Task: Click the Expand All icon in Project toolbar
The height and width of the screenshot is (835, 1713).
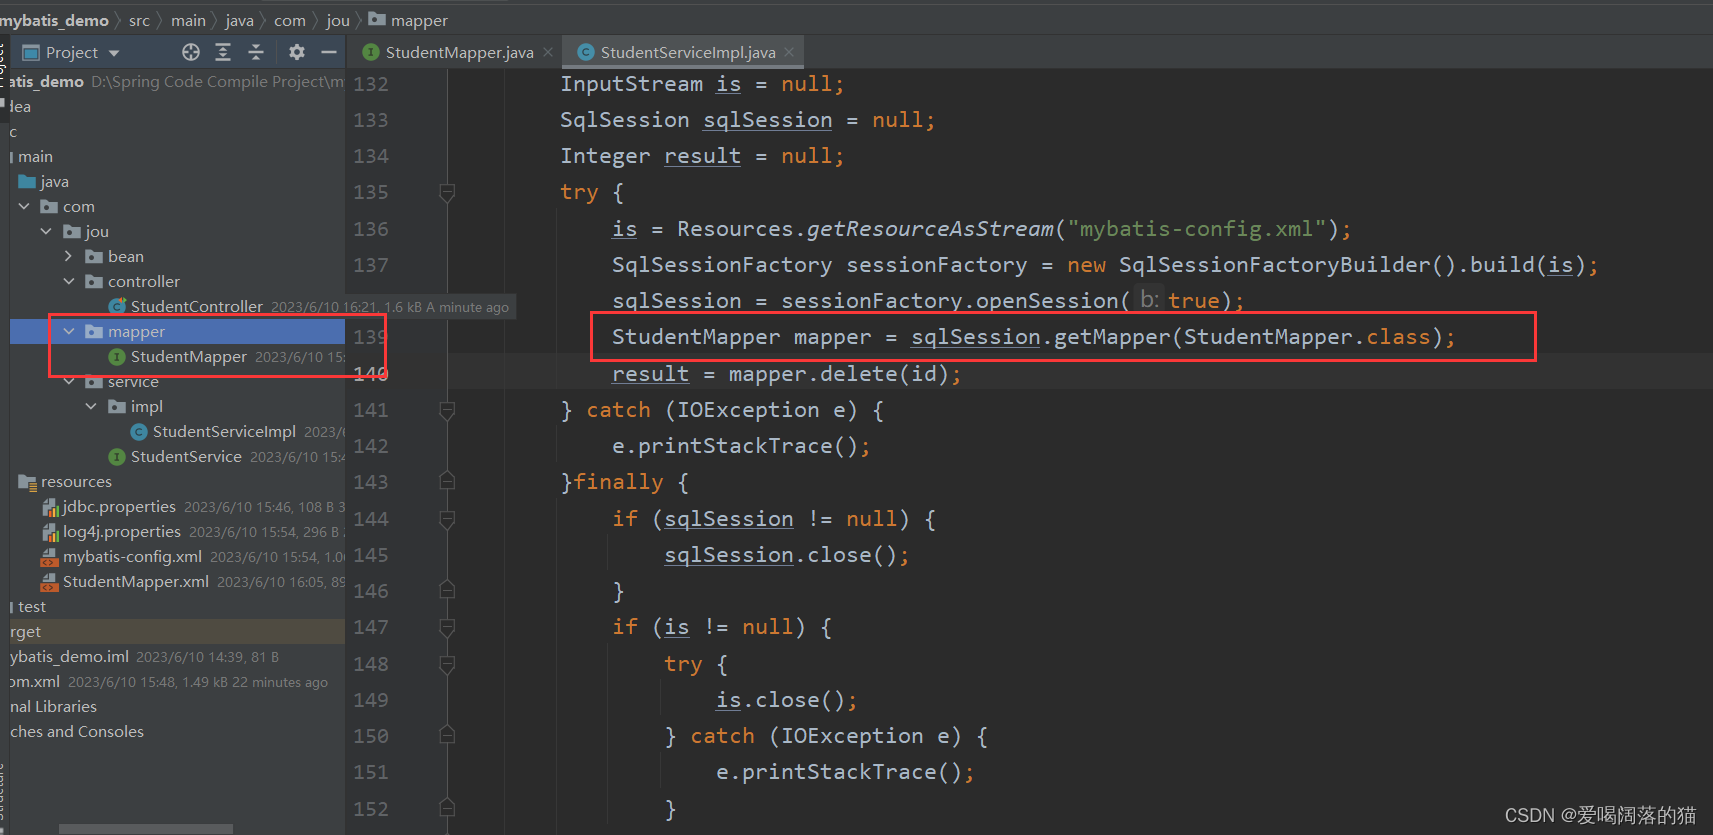Action: pos(223,52)
